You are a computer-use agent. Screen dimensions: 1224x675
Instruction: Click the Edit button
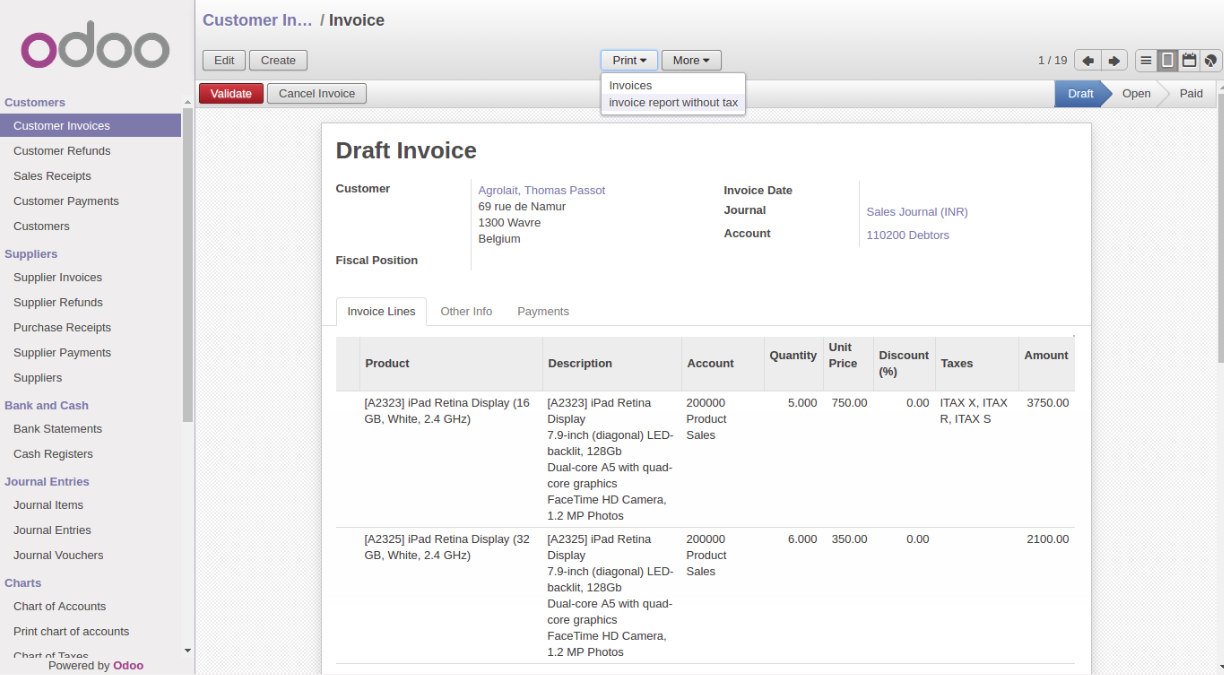(224, 61)
